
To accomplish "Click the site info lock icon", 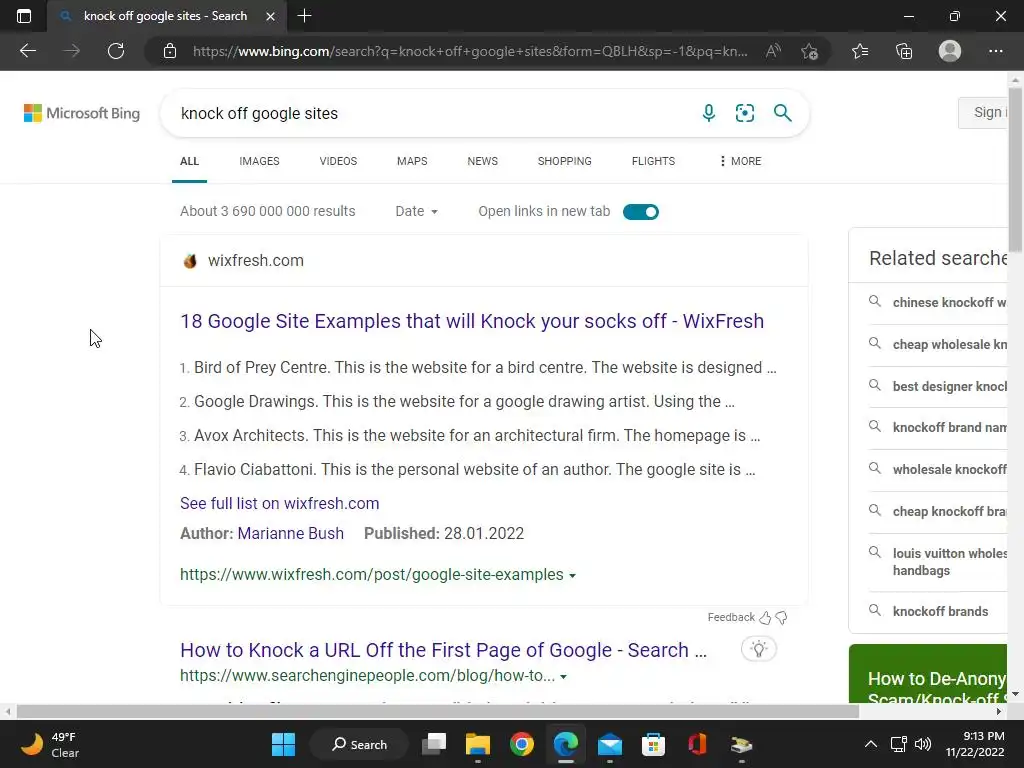I will (170, 51).
